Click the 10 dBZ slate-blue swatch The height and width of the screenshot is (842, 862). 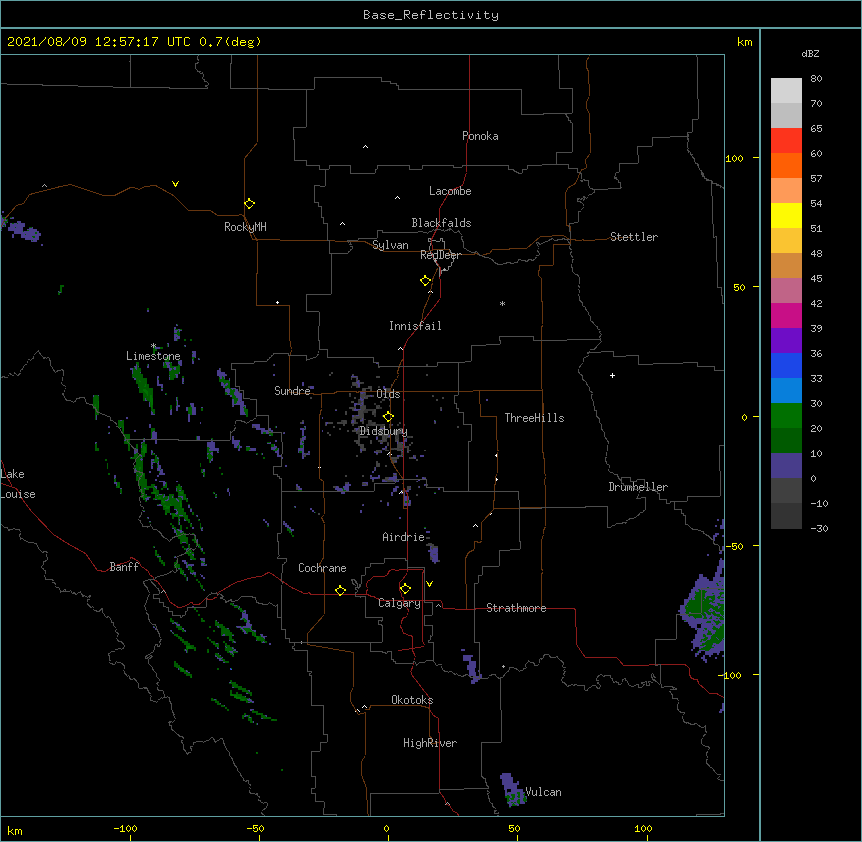(786, 466)
